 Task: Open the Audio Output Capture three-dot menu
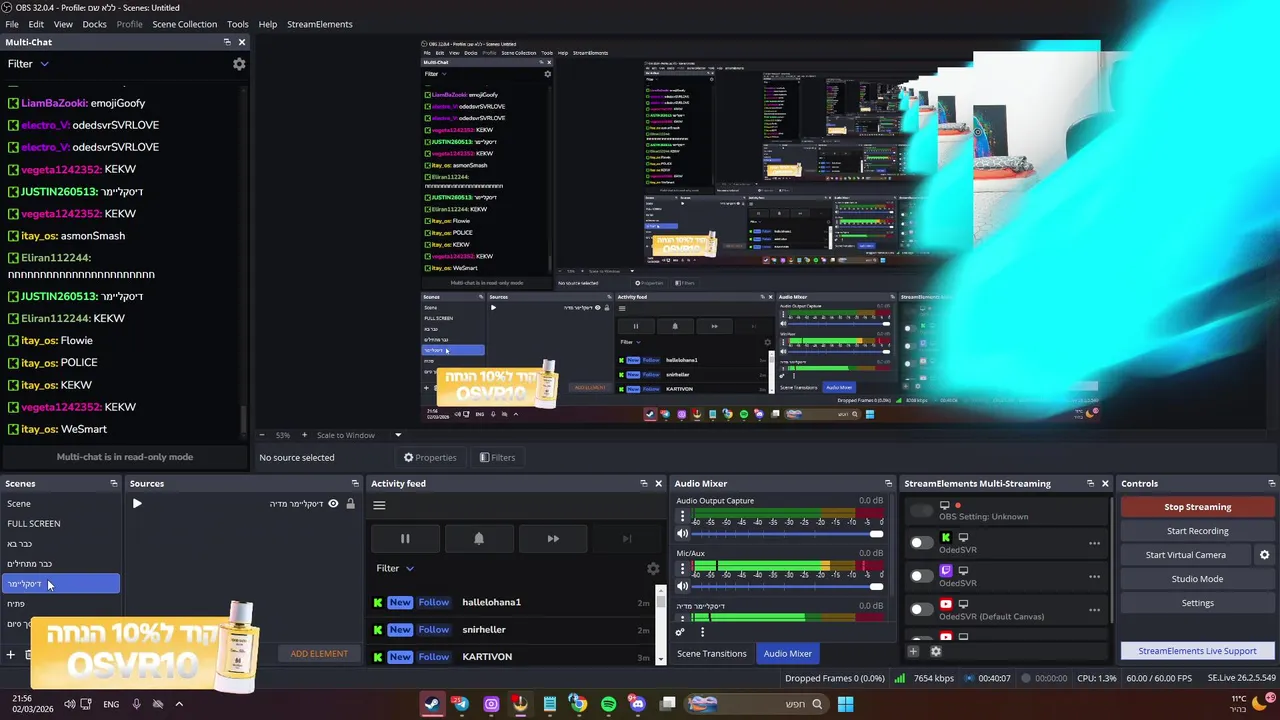coord(683,517)
